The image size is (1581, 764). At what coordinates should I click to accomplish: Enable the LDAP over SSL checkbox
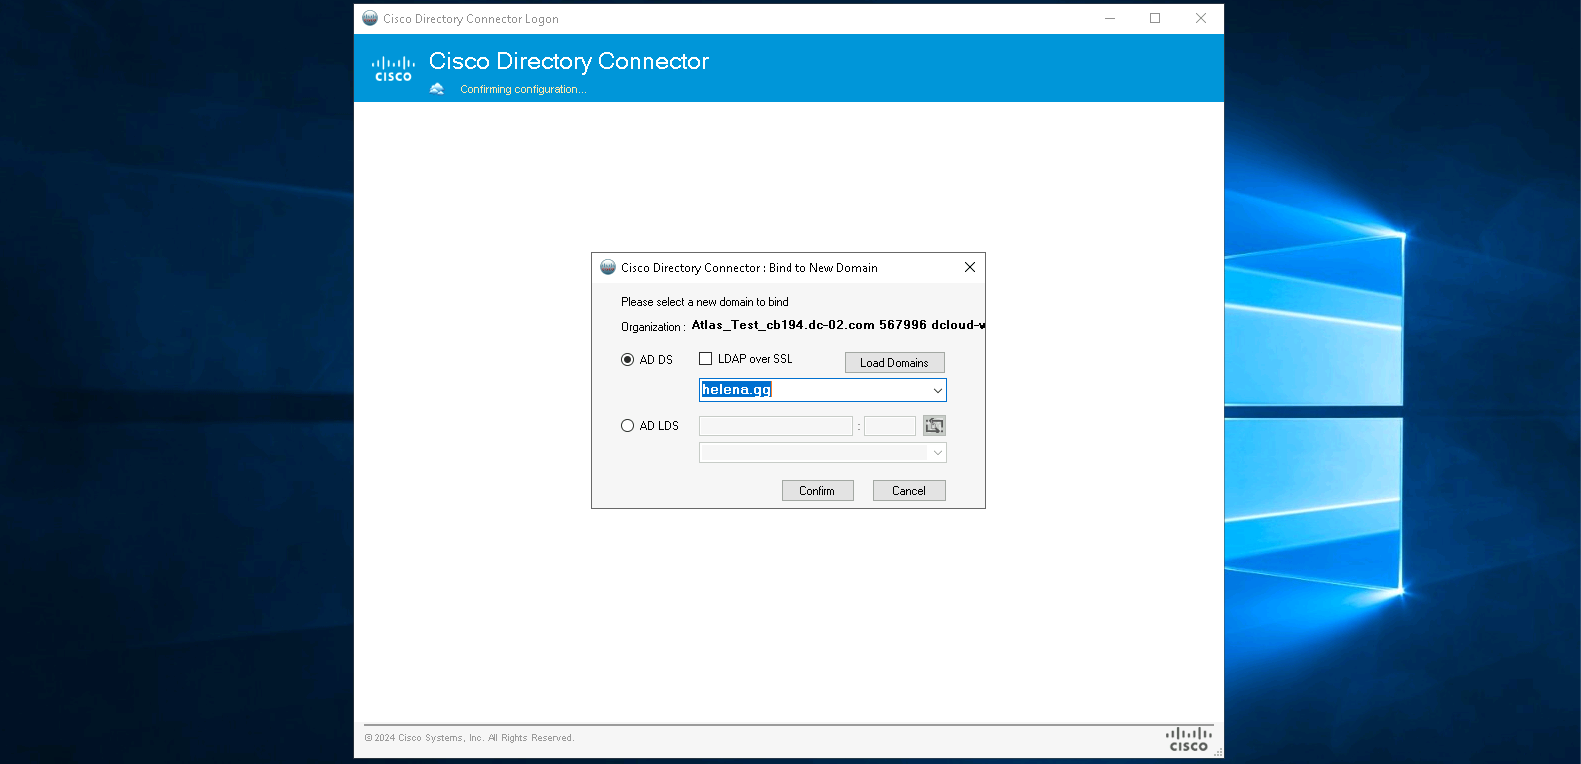click(x=706, y=359)
